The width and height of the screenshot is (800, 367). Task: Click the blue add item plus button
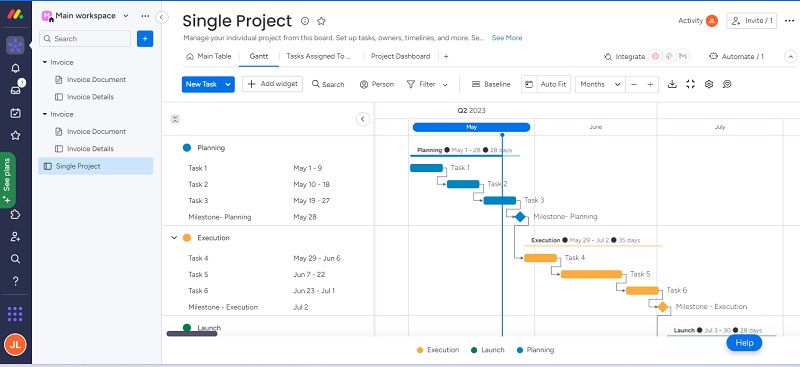(x=145, y=38)
